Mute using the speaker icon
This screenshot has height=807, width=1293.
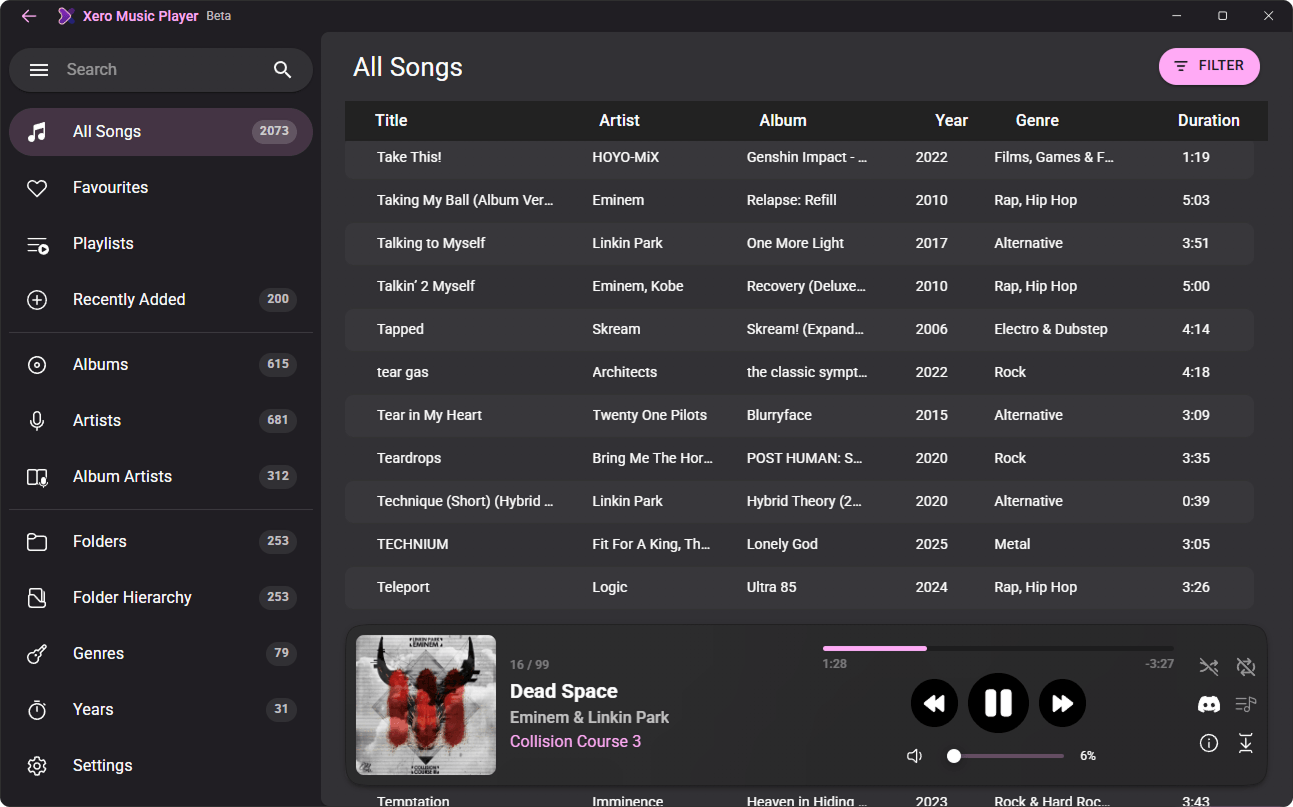click(914, 756)
